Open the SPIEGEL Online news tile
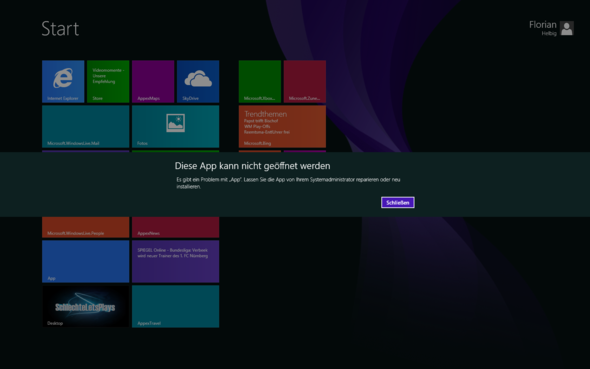Image resolution: width=590 pixels, height=369 pixels. pos(176,261)
